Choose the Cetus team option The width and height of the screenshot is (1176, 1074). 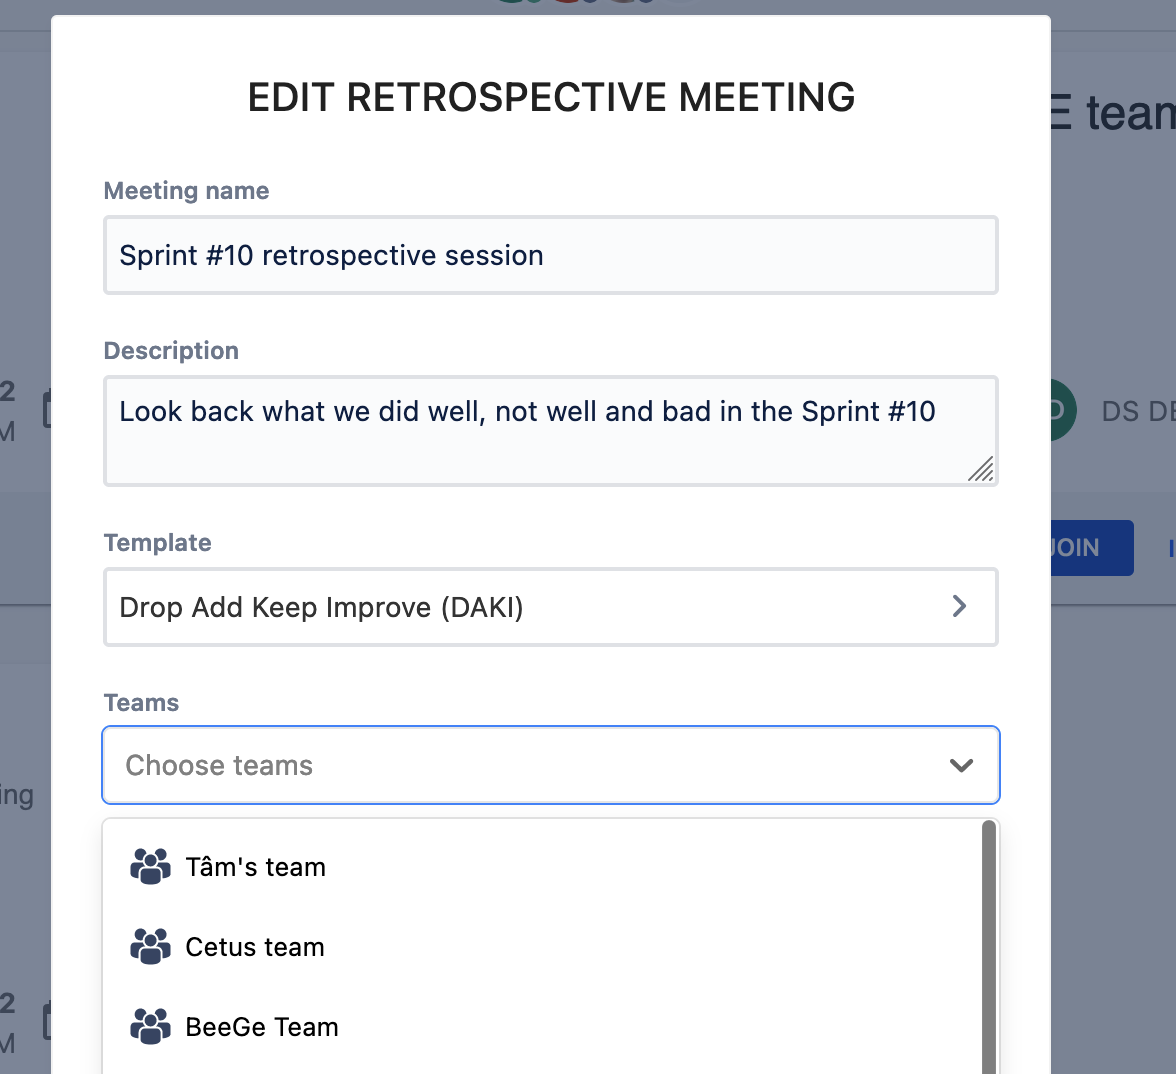pyautogui.click(x=255, y=947)
